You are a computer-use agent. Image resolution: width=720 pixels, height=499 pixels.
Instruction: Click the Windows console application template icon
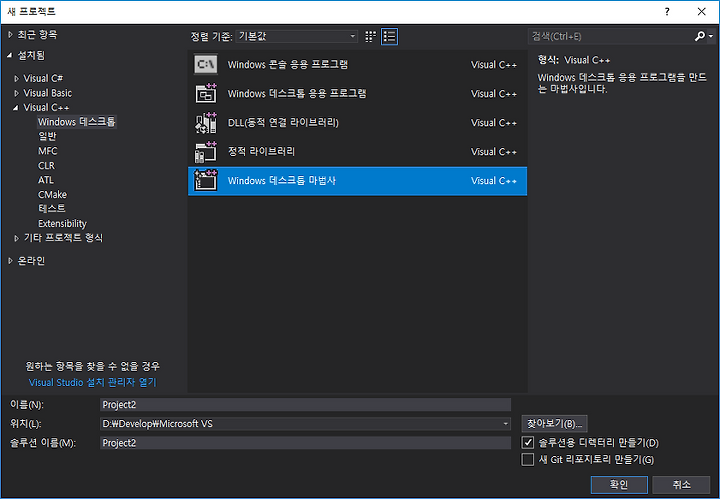[x=205, y=65]
